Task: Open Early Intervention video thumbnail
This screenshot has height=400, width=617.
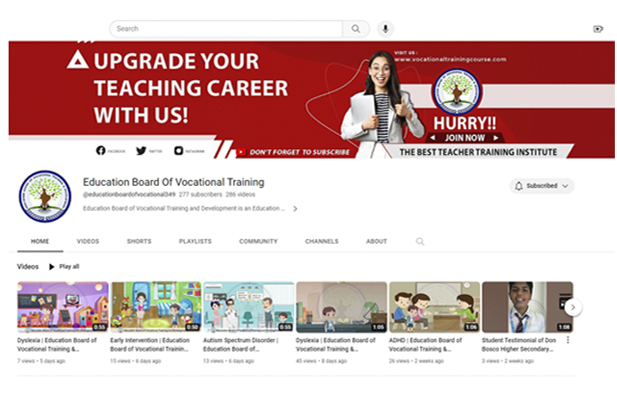Action: [156, 307]
